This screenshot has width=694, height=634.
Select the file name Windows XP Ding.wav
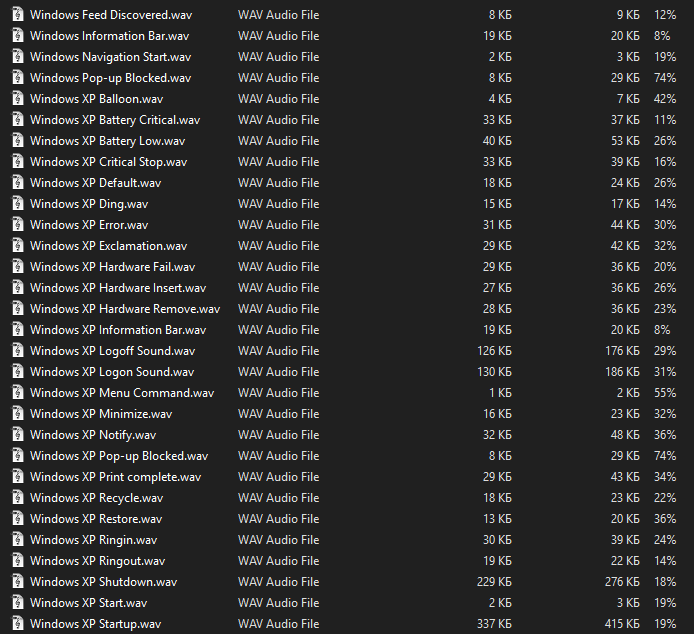(x=89, y=204)
